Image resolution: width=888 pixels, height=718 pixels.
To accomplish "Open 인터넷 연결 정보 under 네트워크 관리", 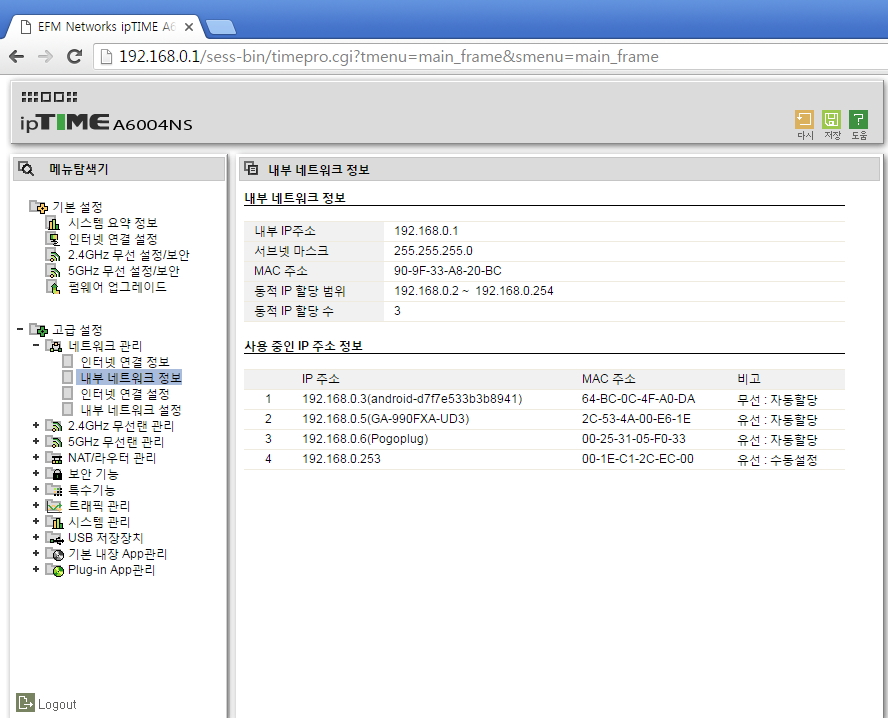I will (x=125, y=362).
